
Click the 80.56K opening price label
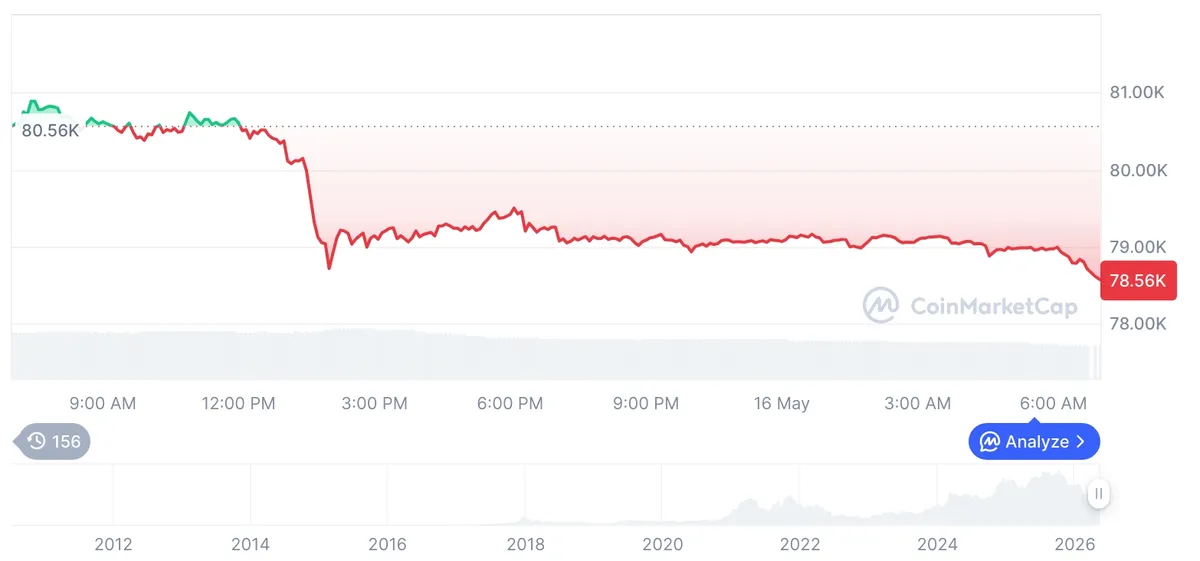point(50,130)
